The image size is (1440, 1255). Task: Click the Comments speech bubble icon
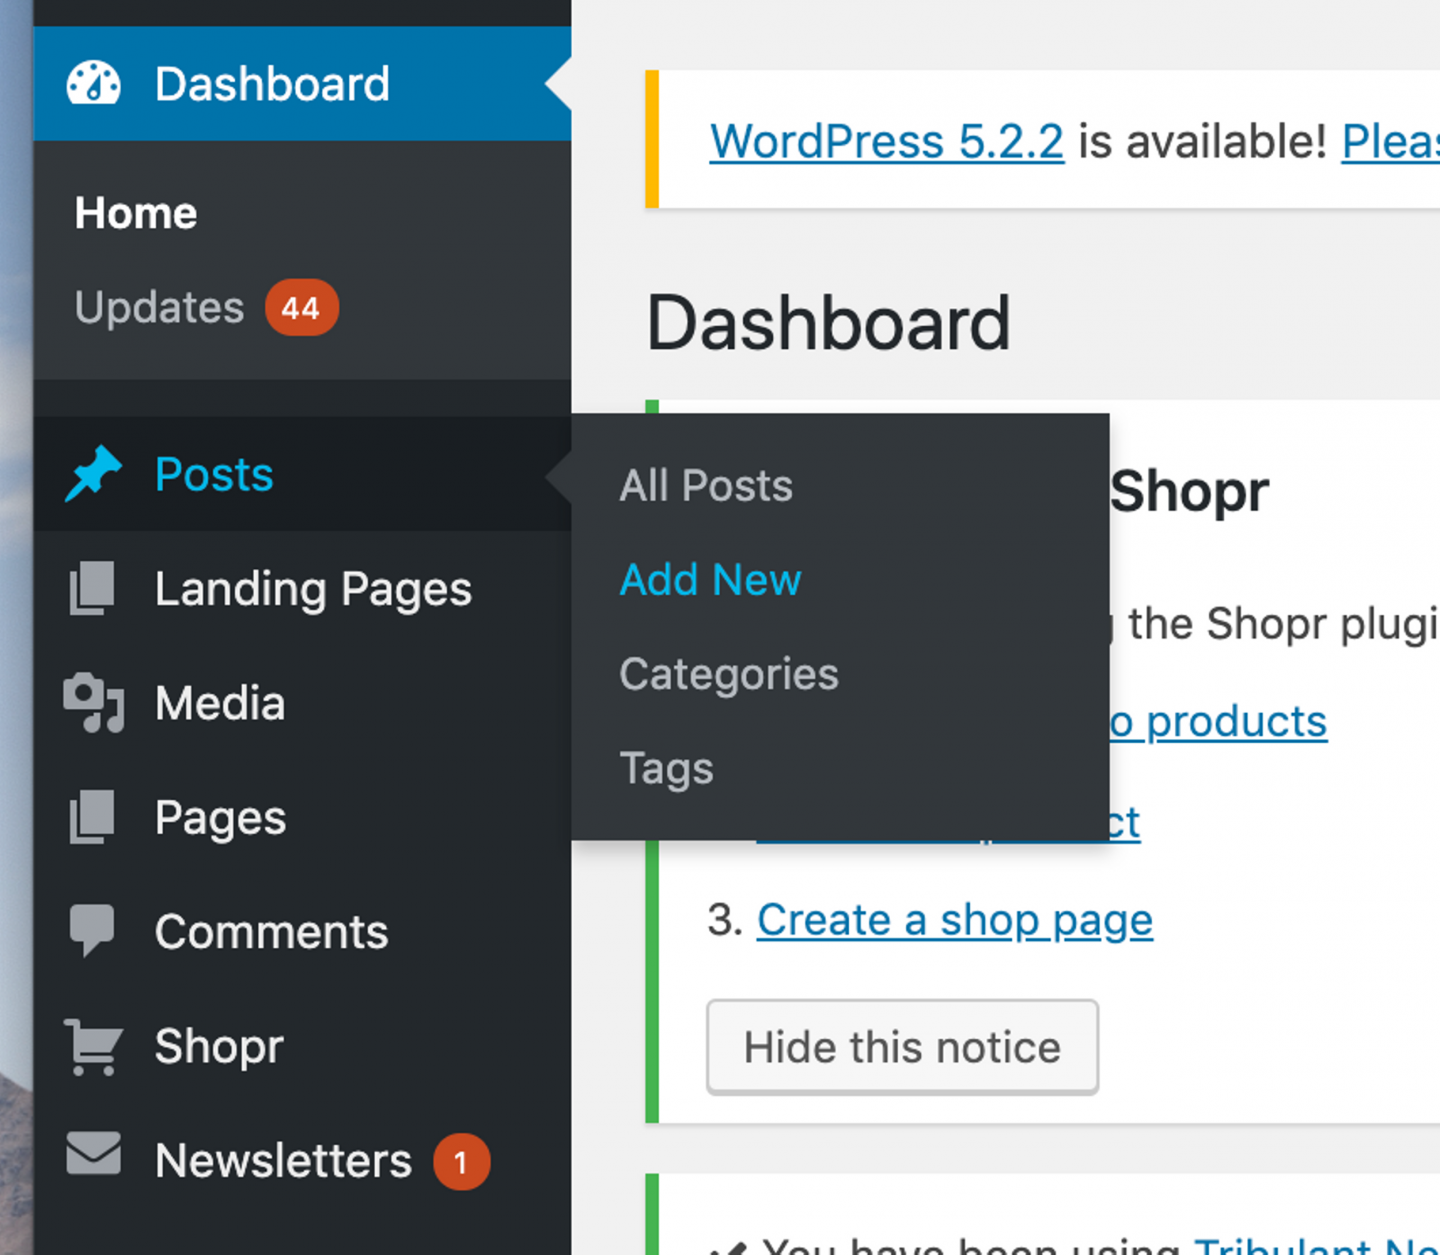[92, 930]
